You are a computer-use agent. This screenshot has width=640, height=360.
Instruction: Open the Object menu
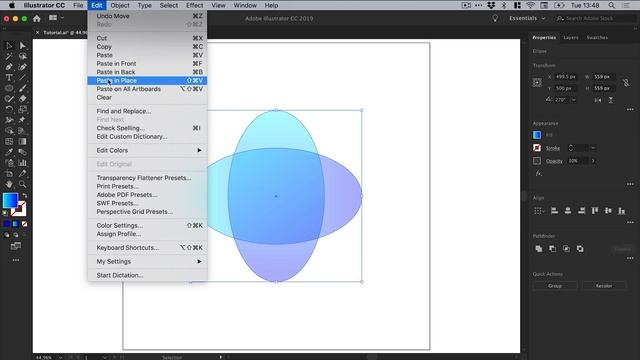pyautogui.click(x=120, y=5)
